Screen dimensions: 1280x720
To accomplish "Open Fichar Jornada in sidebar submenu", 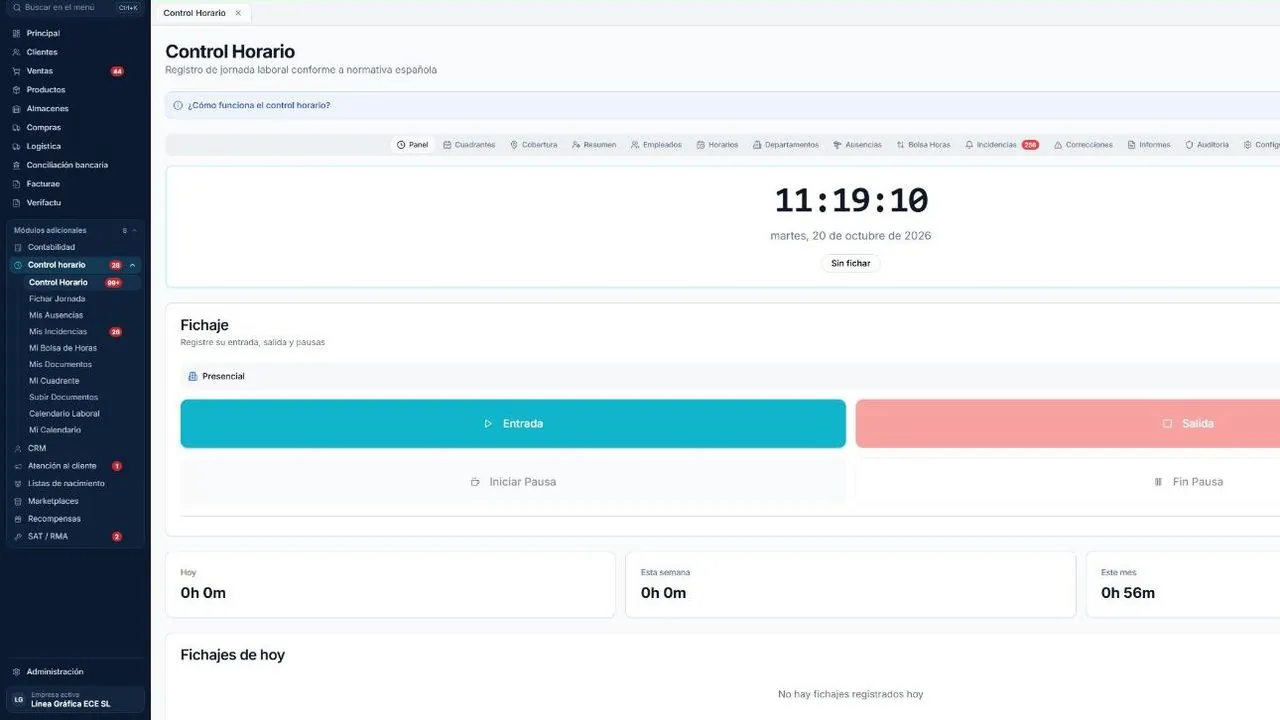I will (x=57, y=299).
